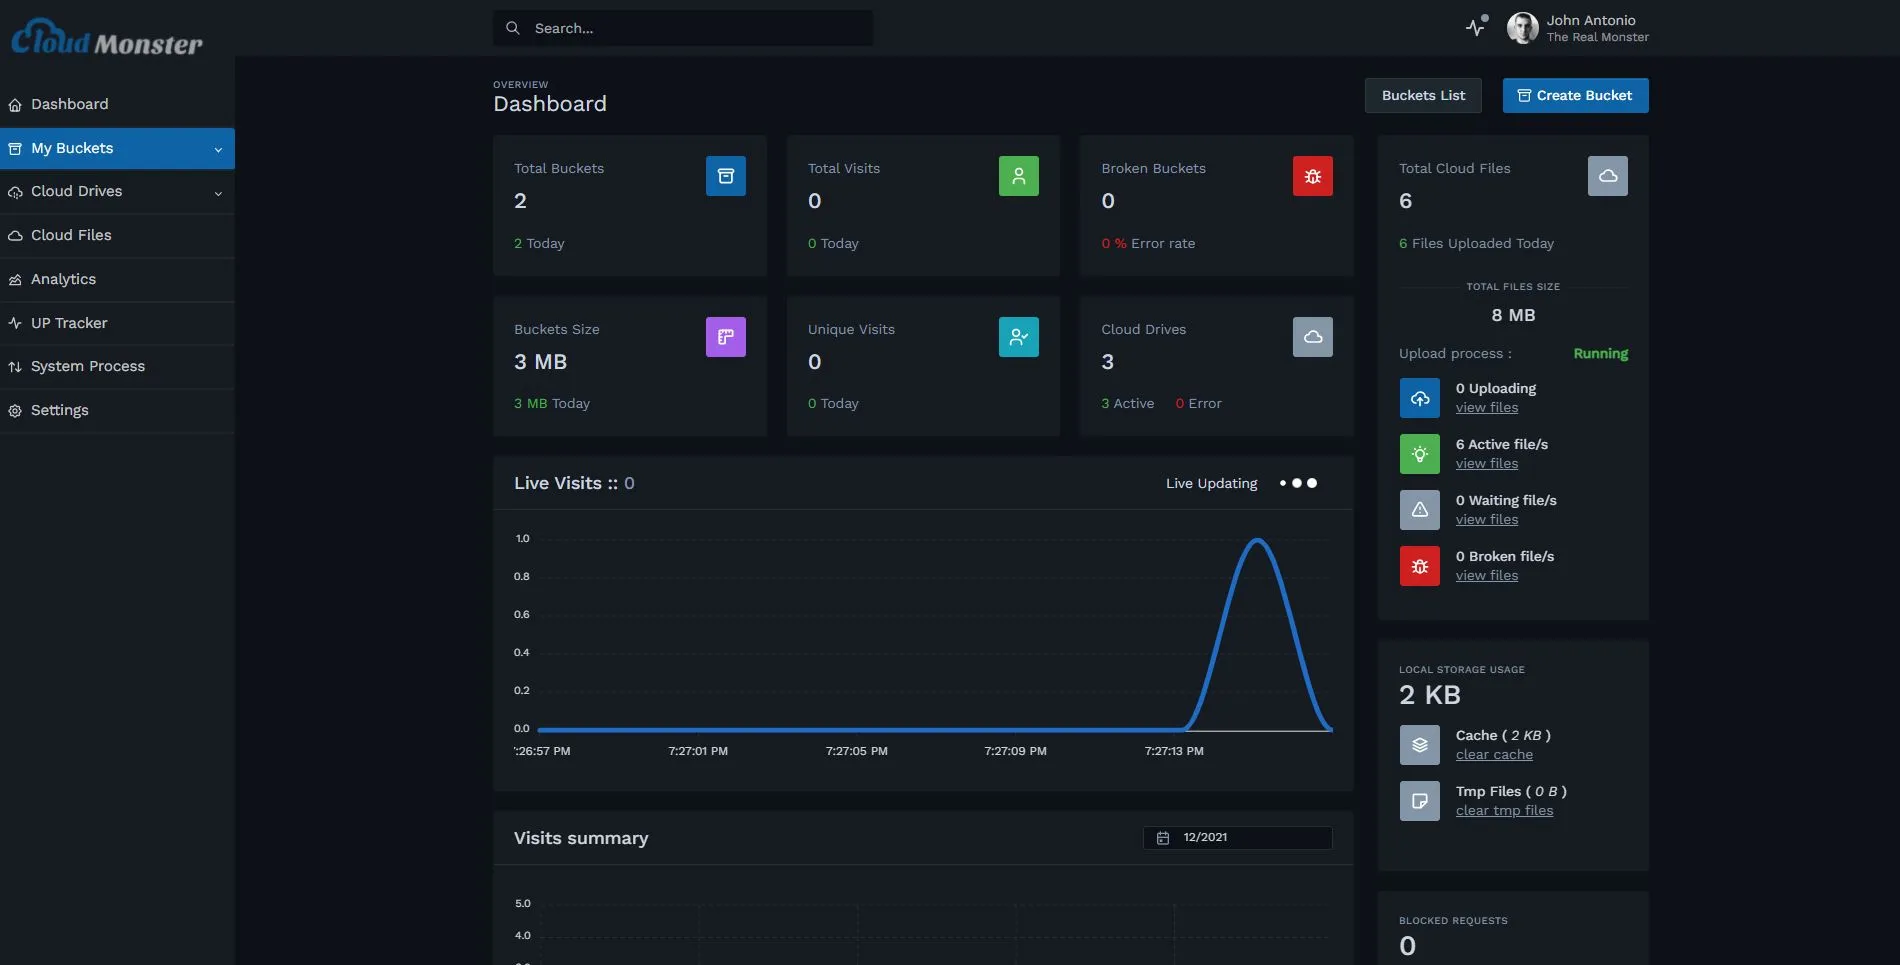Click the activity pulse icon in header
This screenshot has width=1900, height=965.
(x=1476, y=27)
